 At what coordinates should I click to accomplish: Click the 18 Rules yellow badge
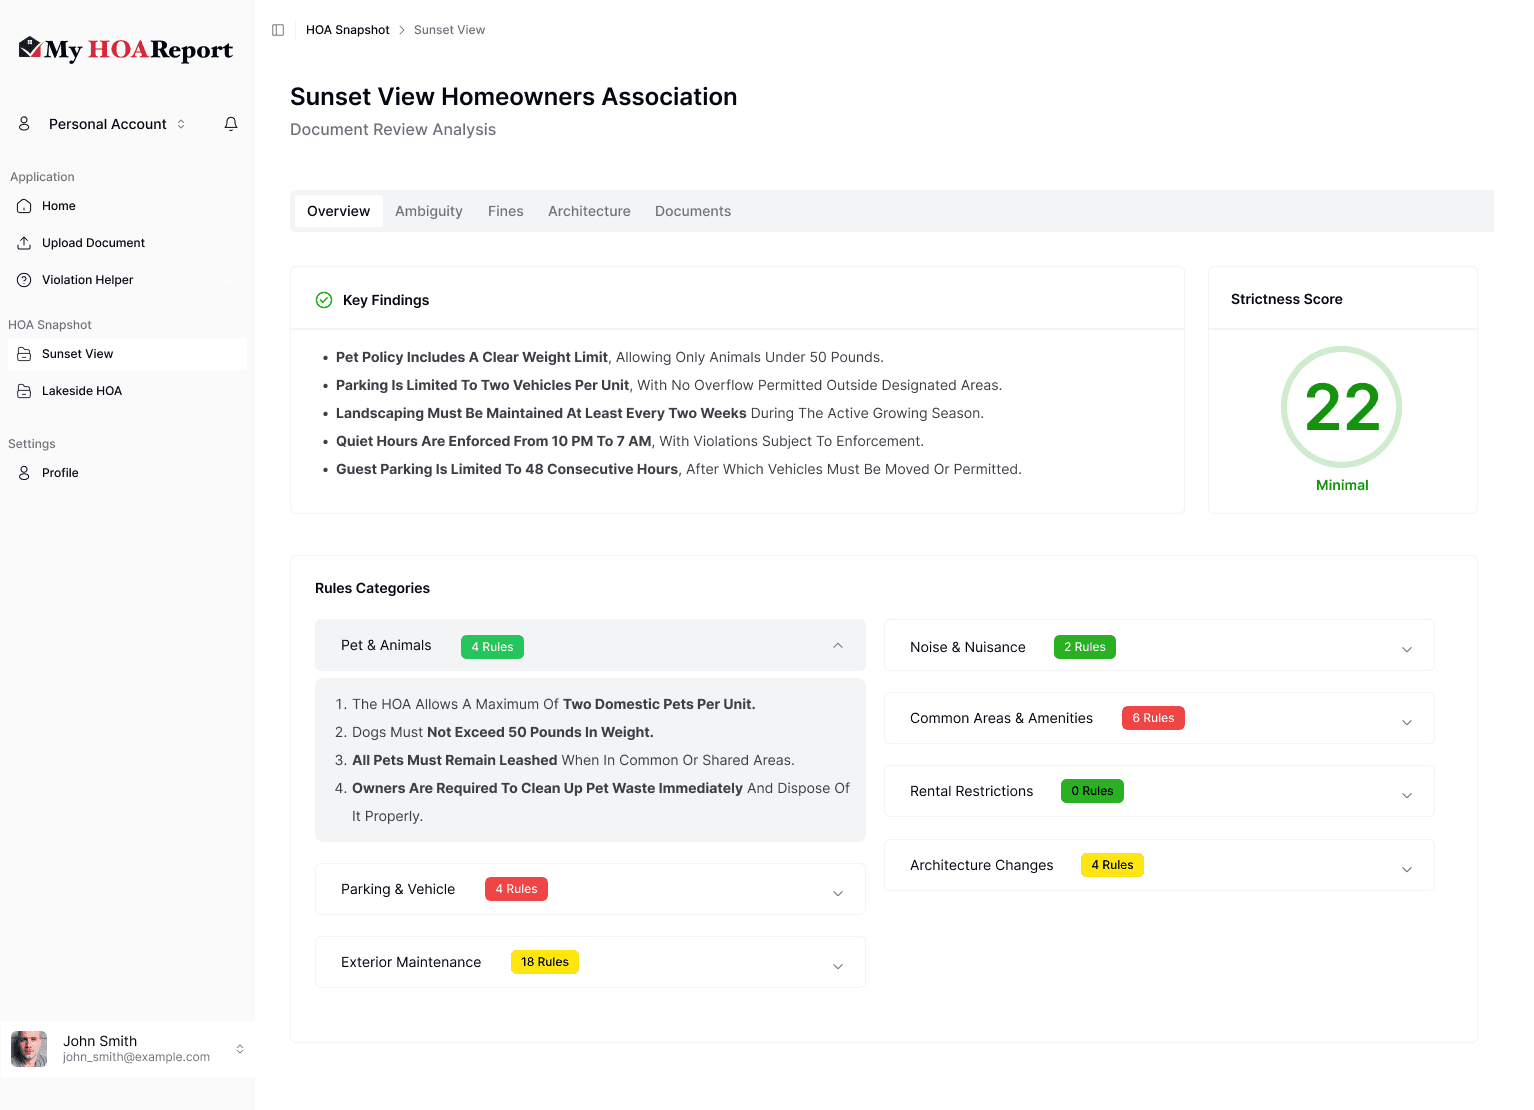[x=544, y=962]
